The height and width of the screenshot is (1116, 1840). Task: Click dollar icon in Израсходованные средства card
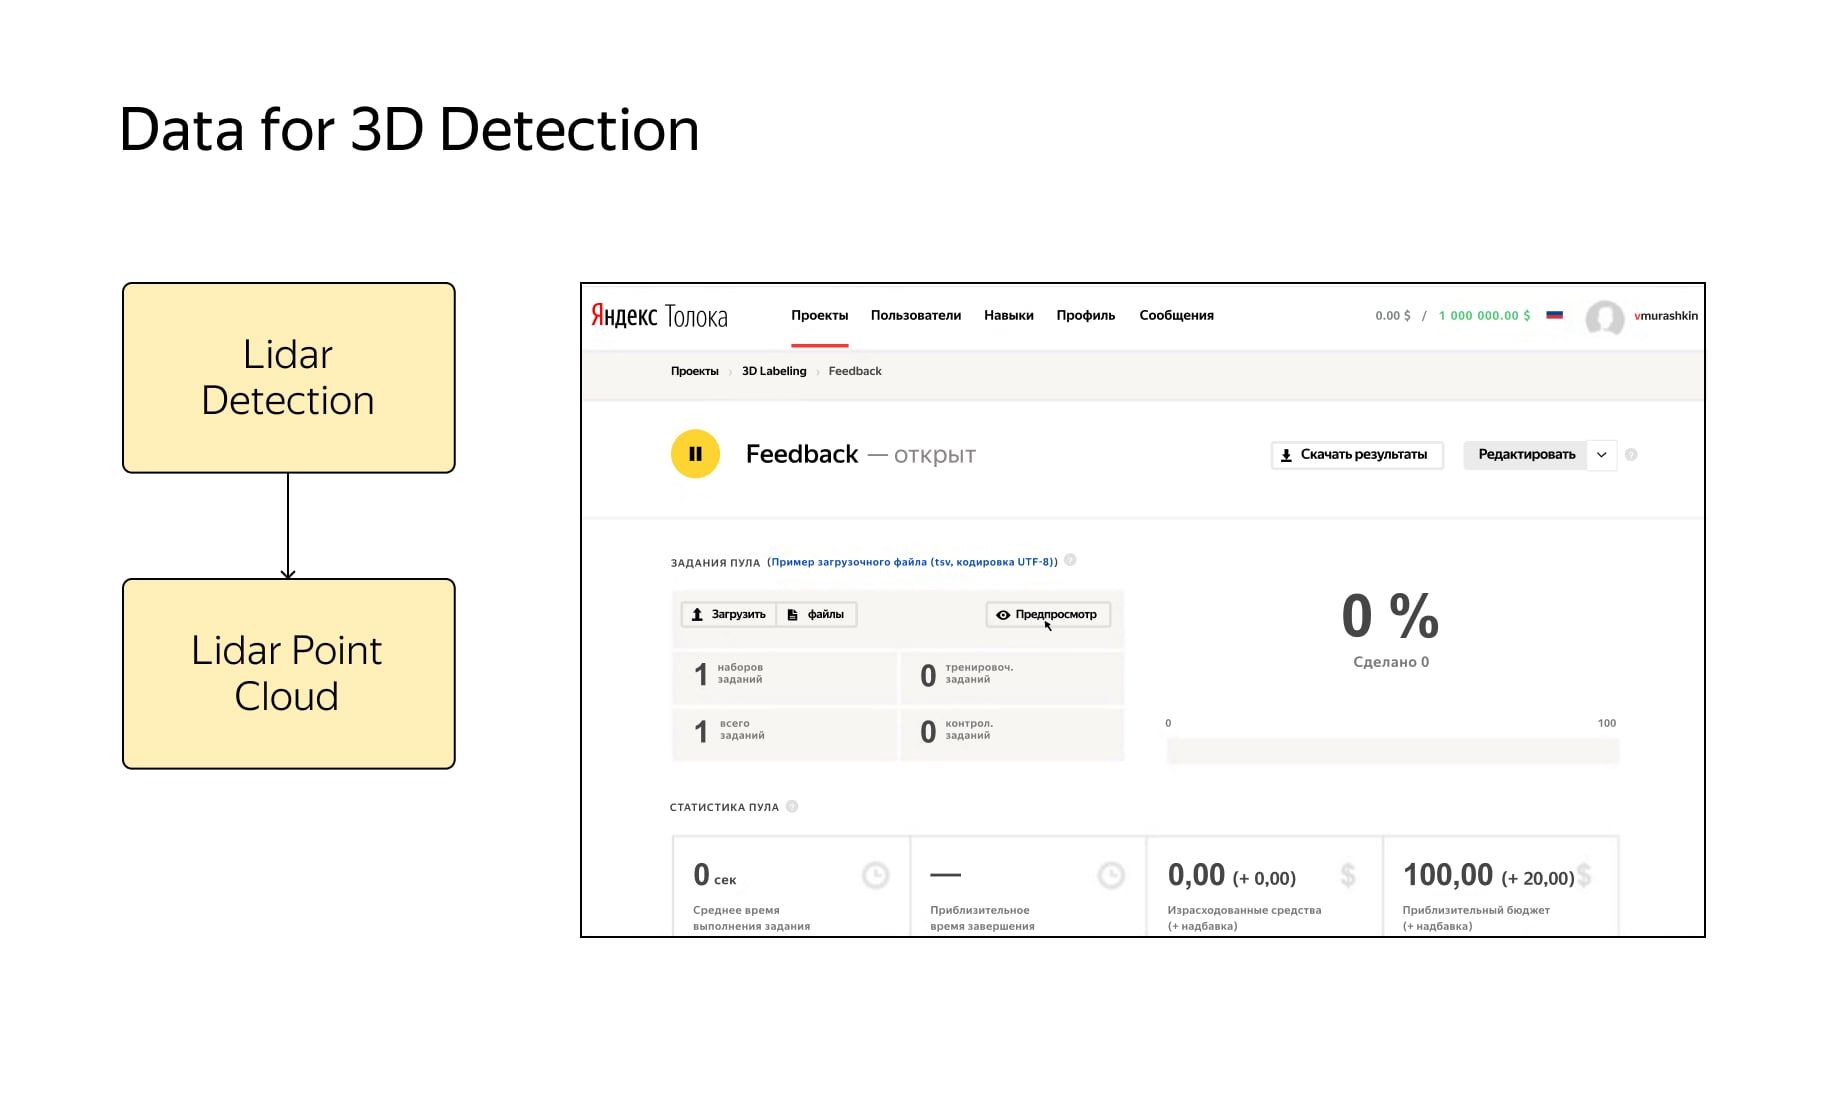click(1348, 876)
